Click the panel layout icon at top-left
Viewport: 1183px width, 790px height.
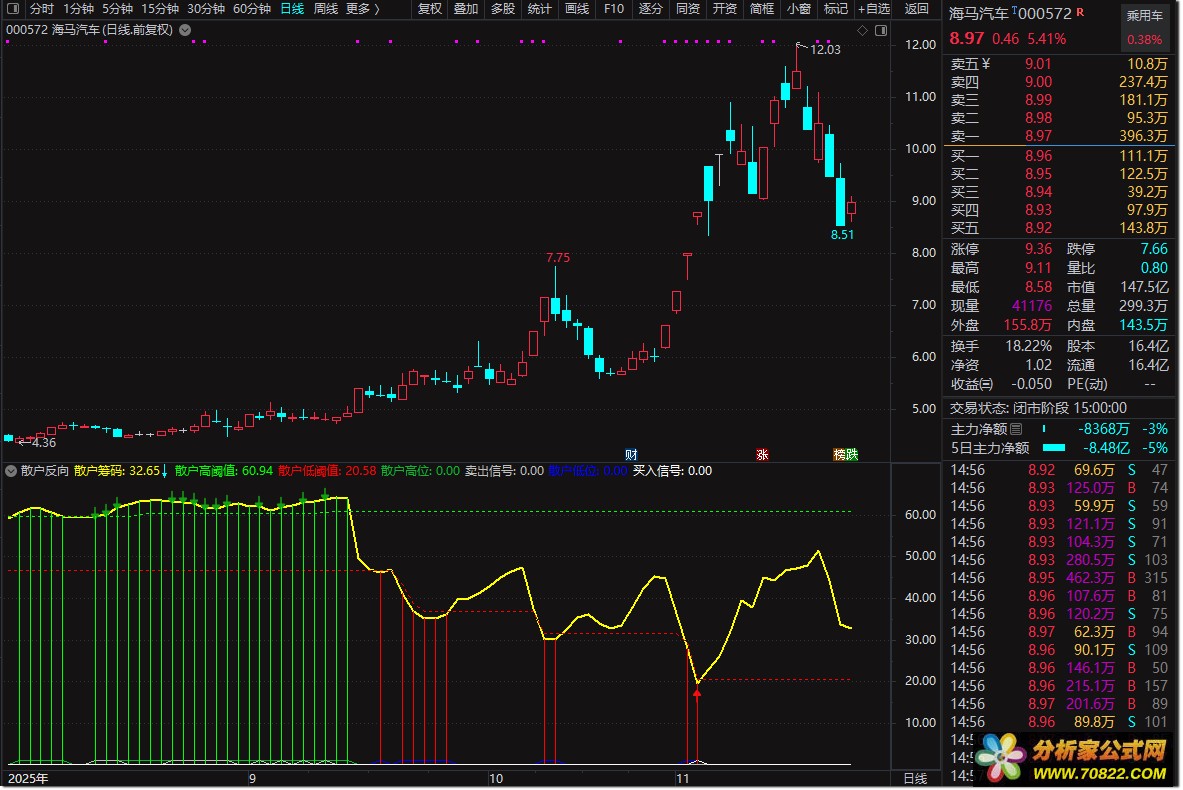[13, 8]
